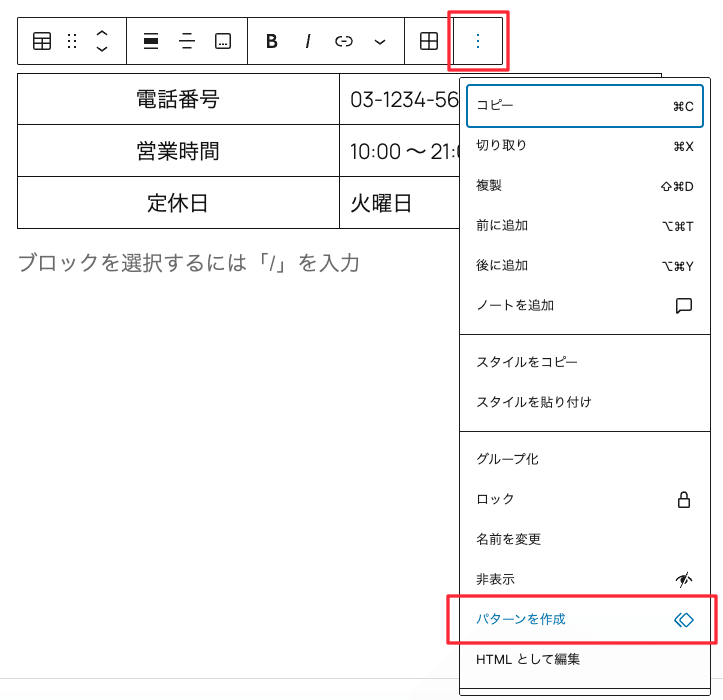
Task: Select パターンを作成 menu item
Action: click(585, 619)
